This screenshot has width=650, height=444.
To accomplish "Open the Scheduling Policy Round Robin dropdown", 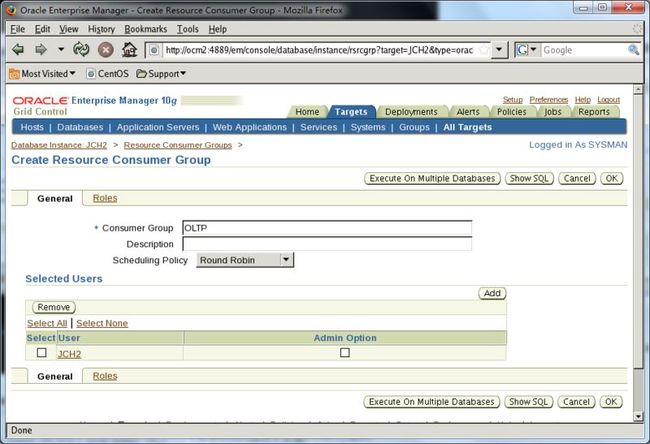I will click(245, 260).
